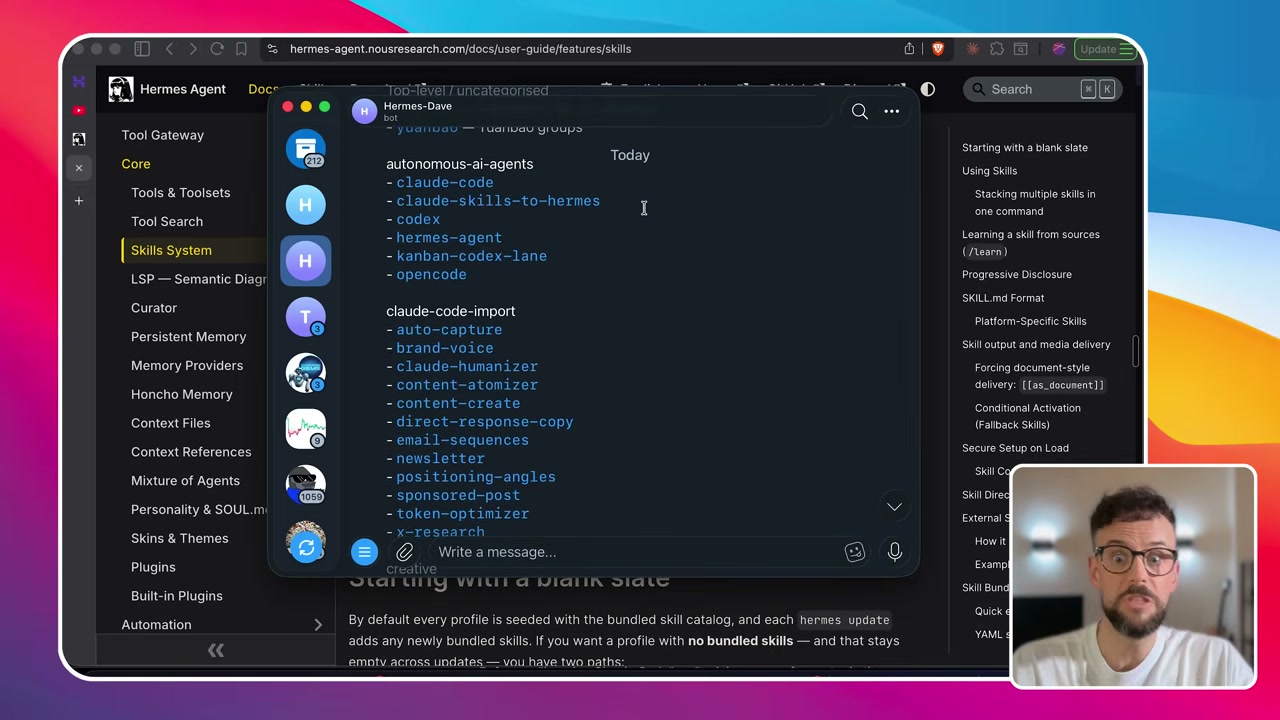This screenshot has width=1280, height=720.
Task: Open Built-in Plugins docs page
Action: (x=177, y=596)
